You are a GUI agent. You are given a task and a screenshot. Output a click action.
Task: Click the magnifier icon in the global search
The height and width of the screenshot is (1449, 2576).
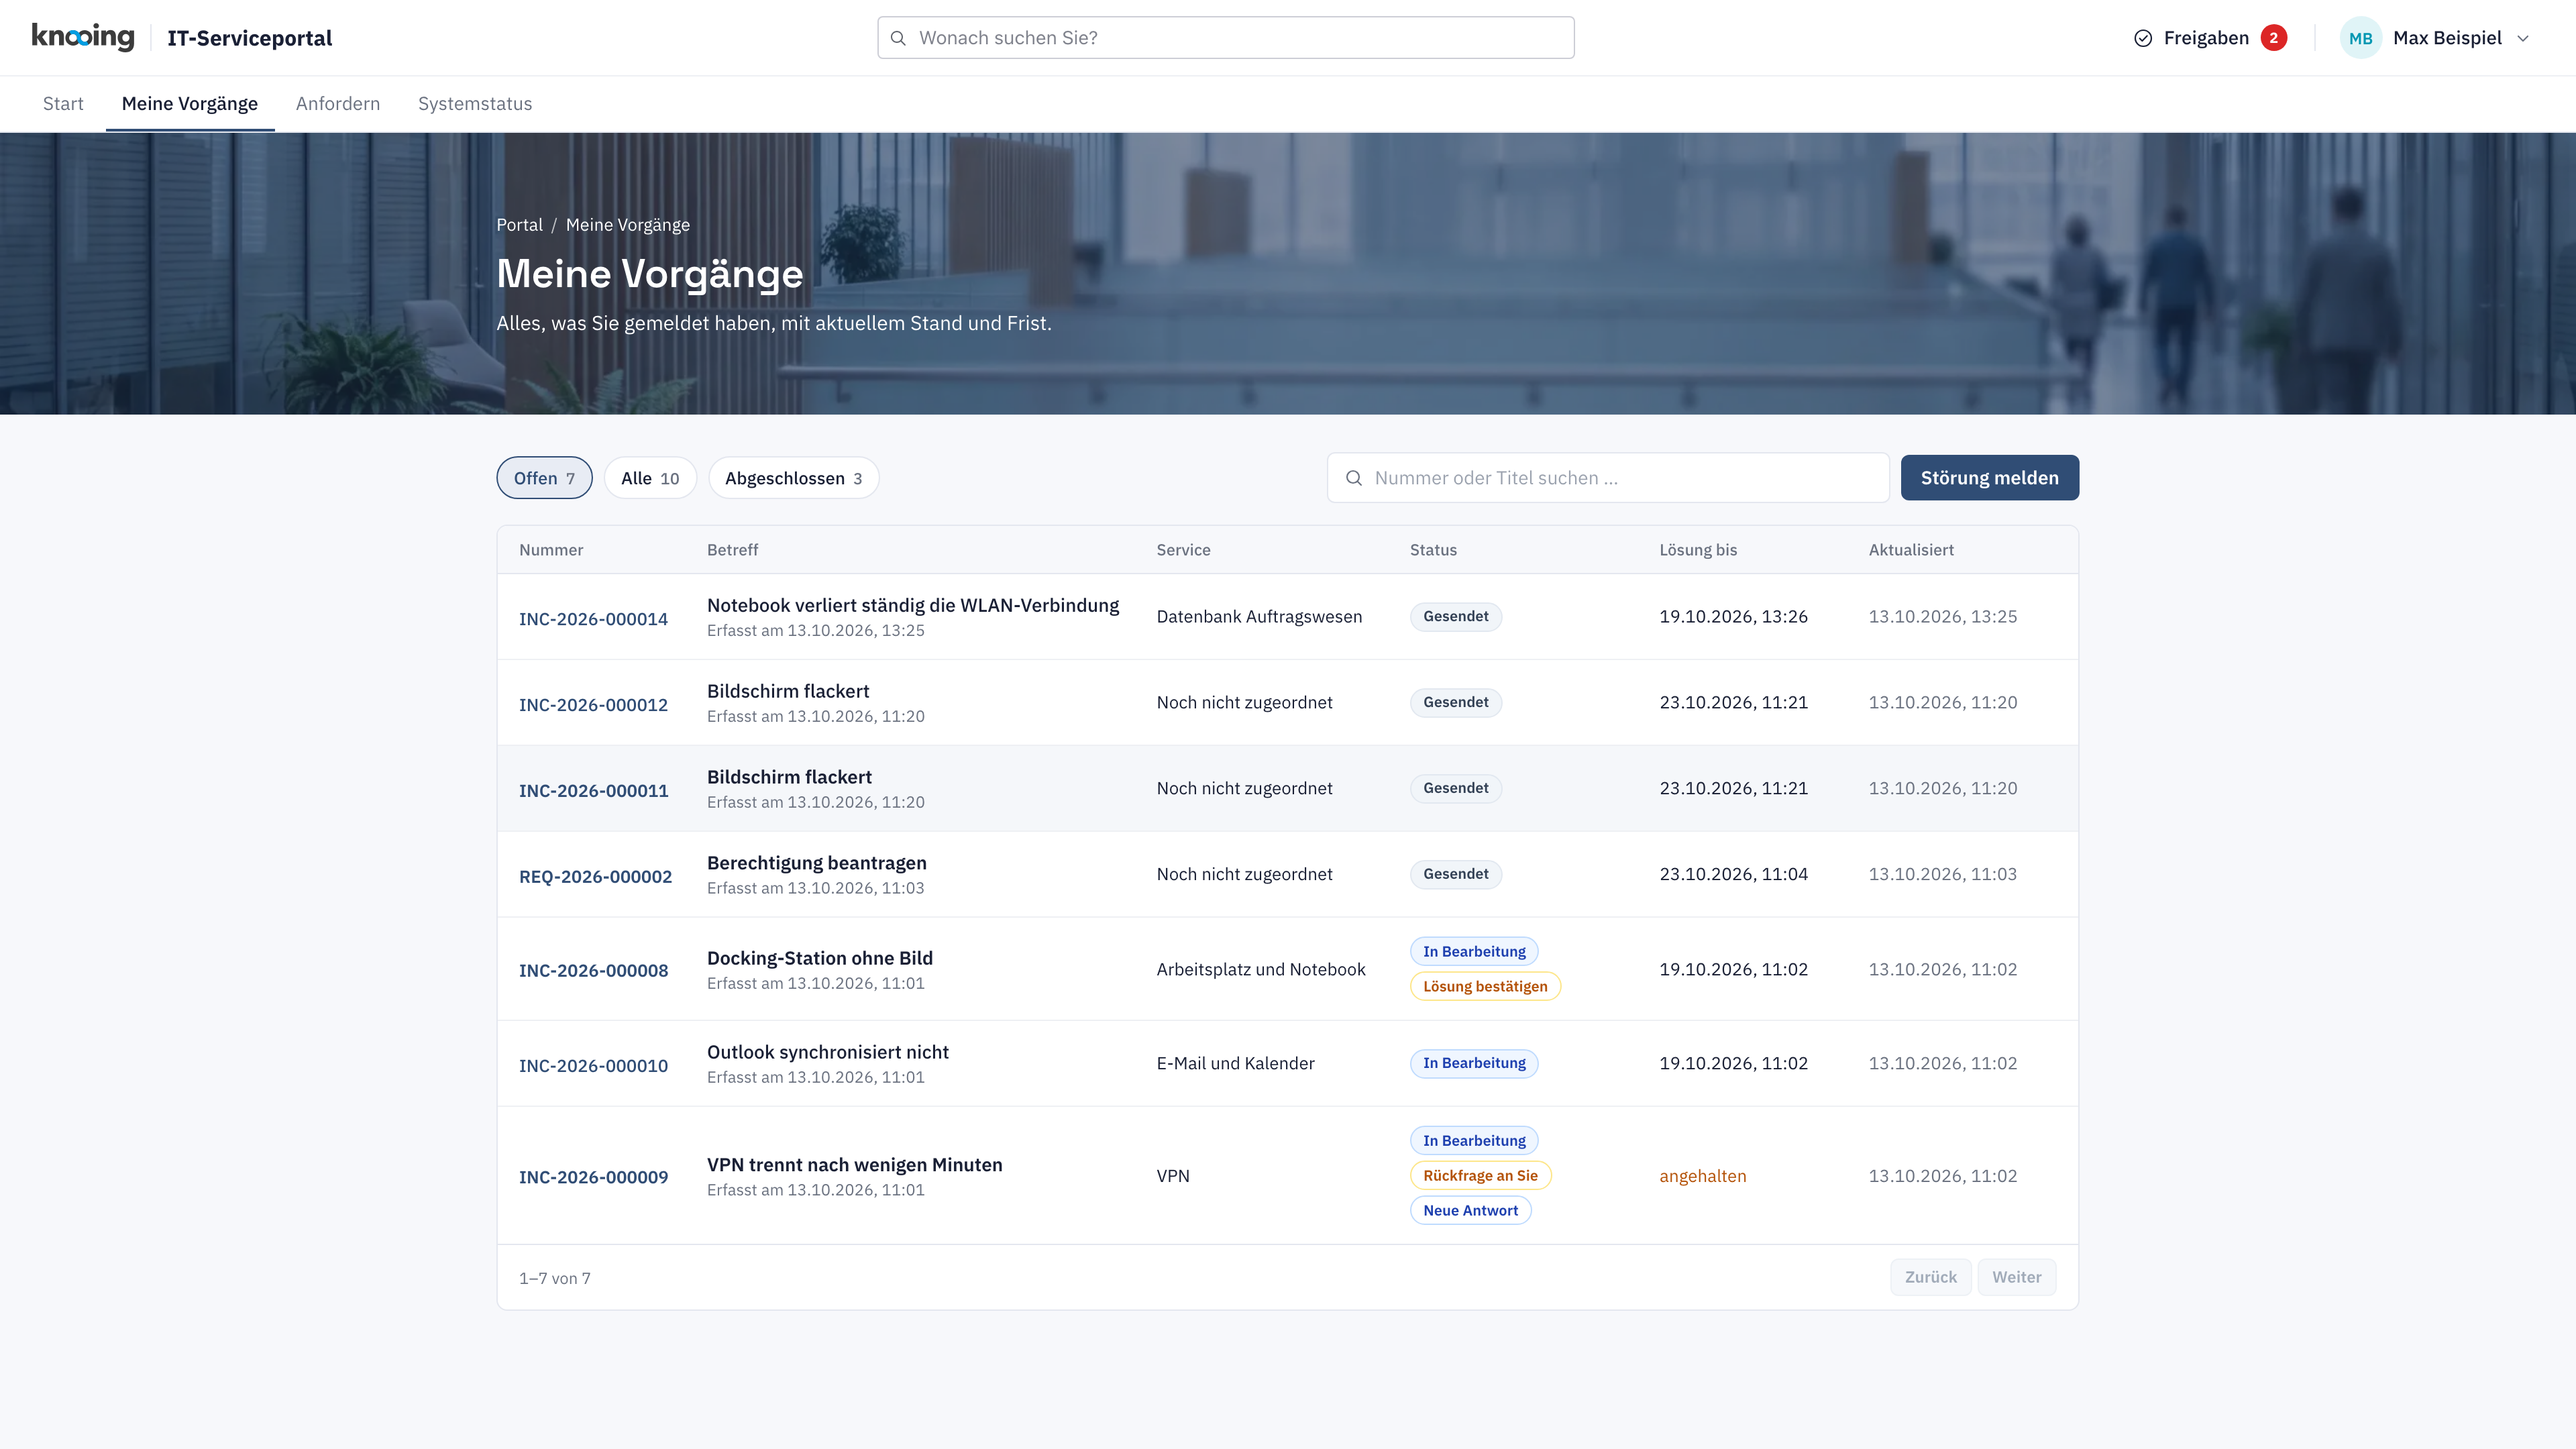coord(898,38)
